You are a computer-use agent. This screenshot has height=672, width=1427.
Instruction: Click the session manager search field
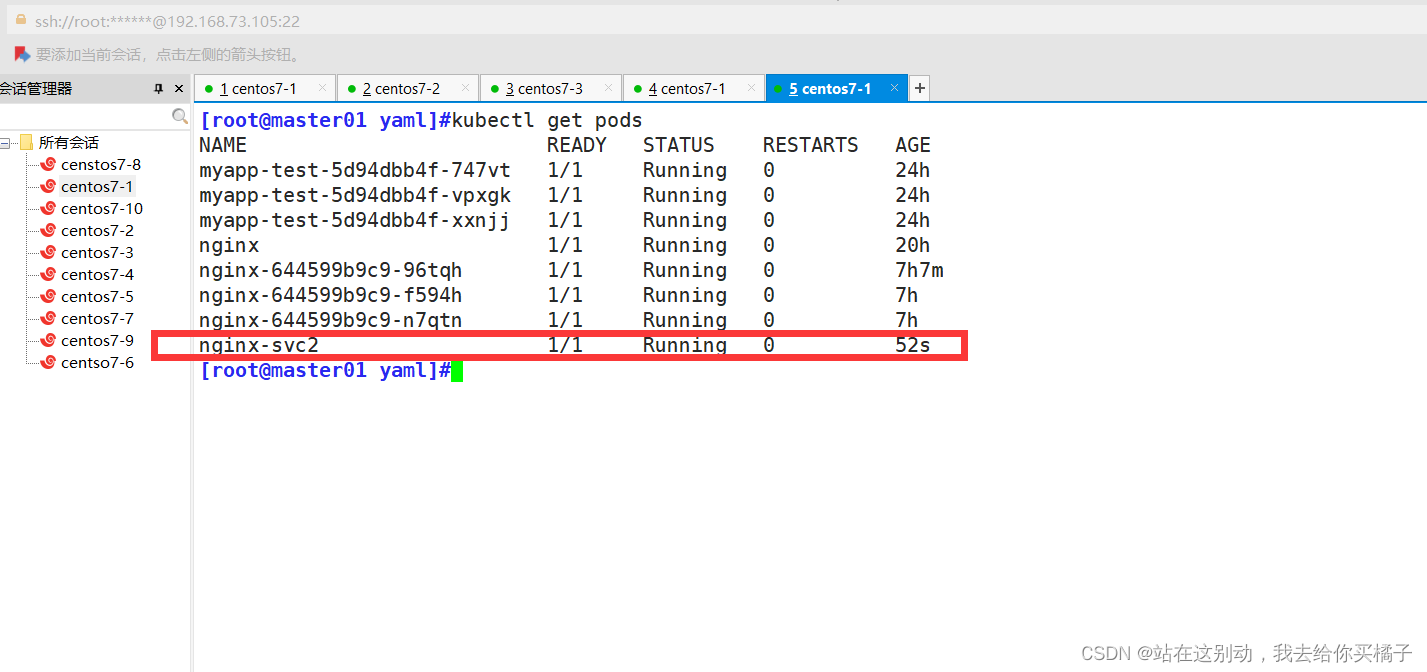click(x=85, y=116)
